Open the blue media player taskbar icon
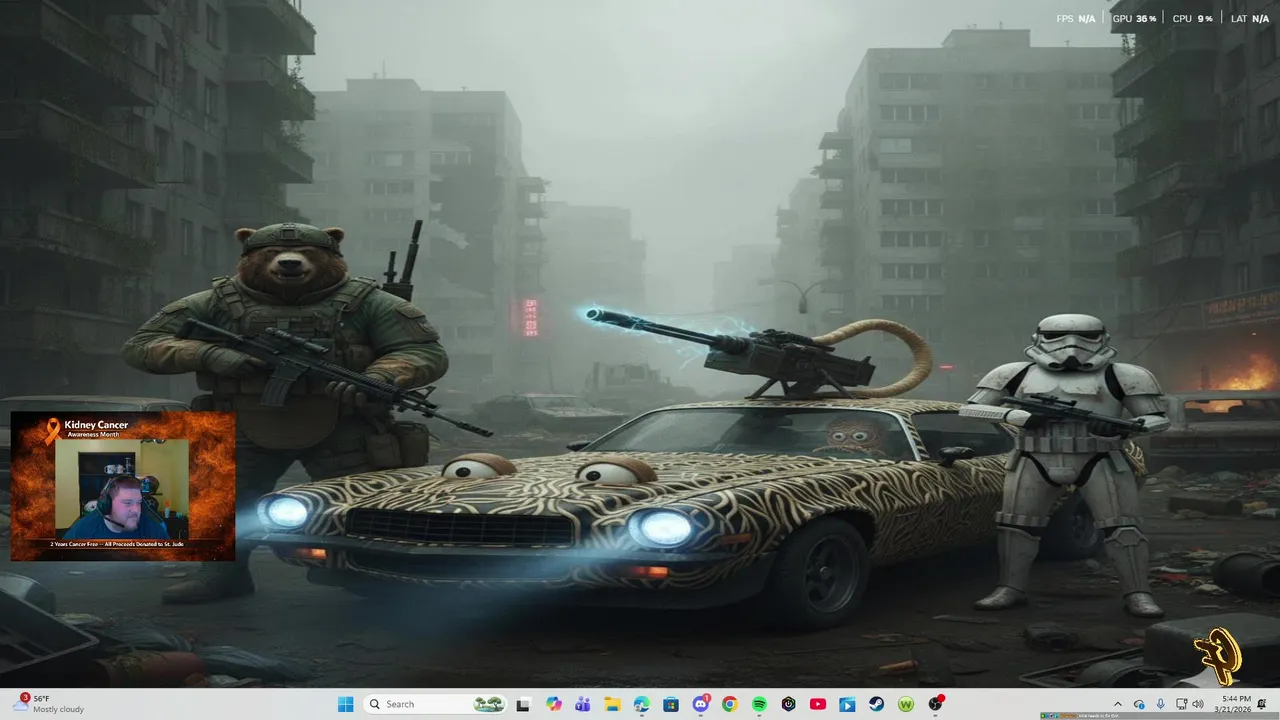Screen dimensions: 1280x720 coord(847,704)
